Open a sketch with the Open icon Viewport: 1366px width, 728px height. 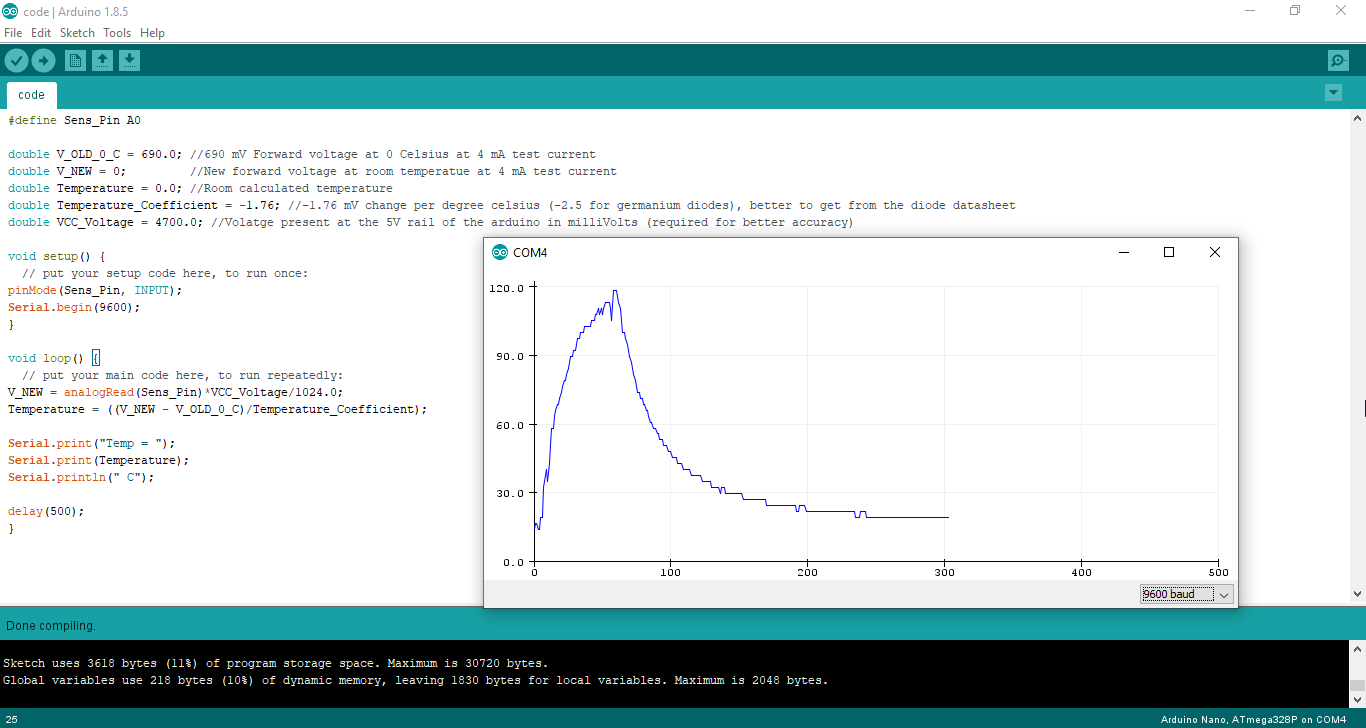pyautogui.click(x=102, y=61)
